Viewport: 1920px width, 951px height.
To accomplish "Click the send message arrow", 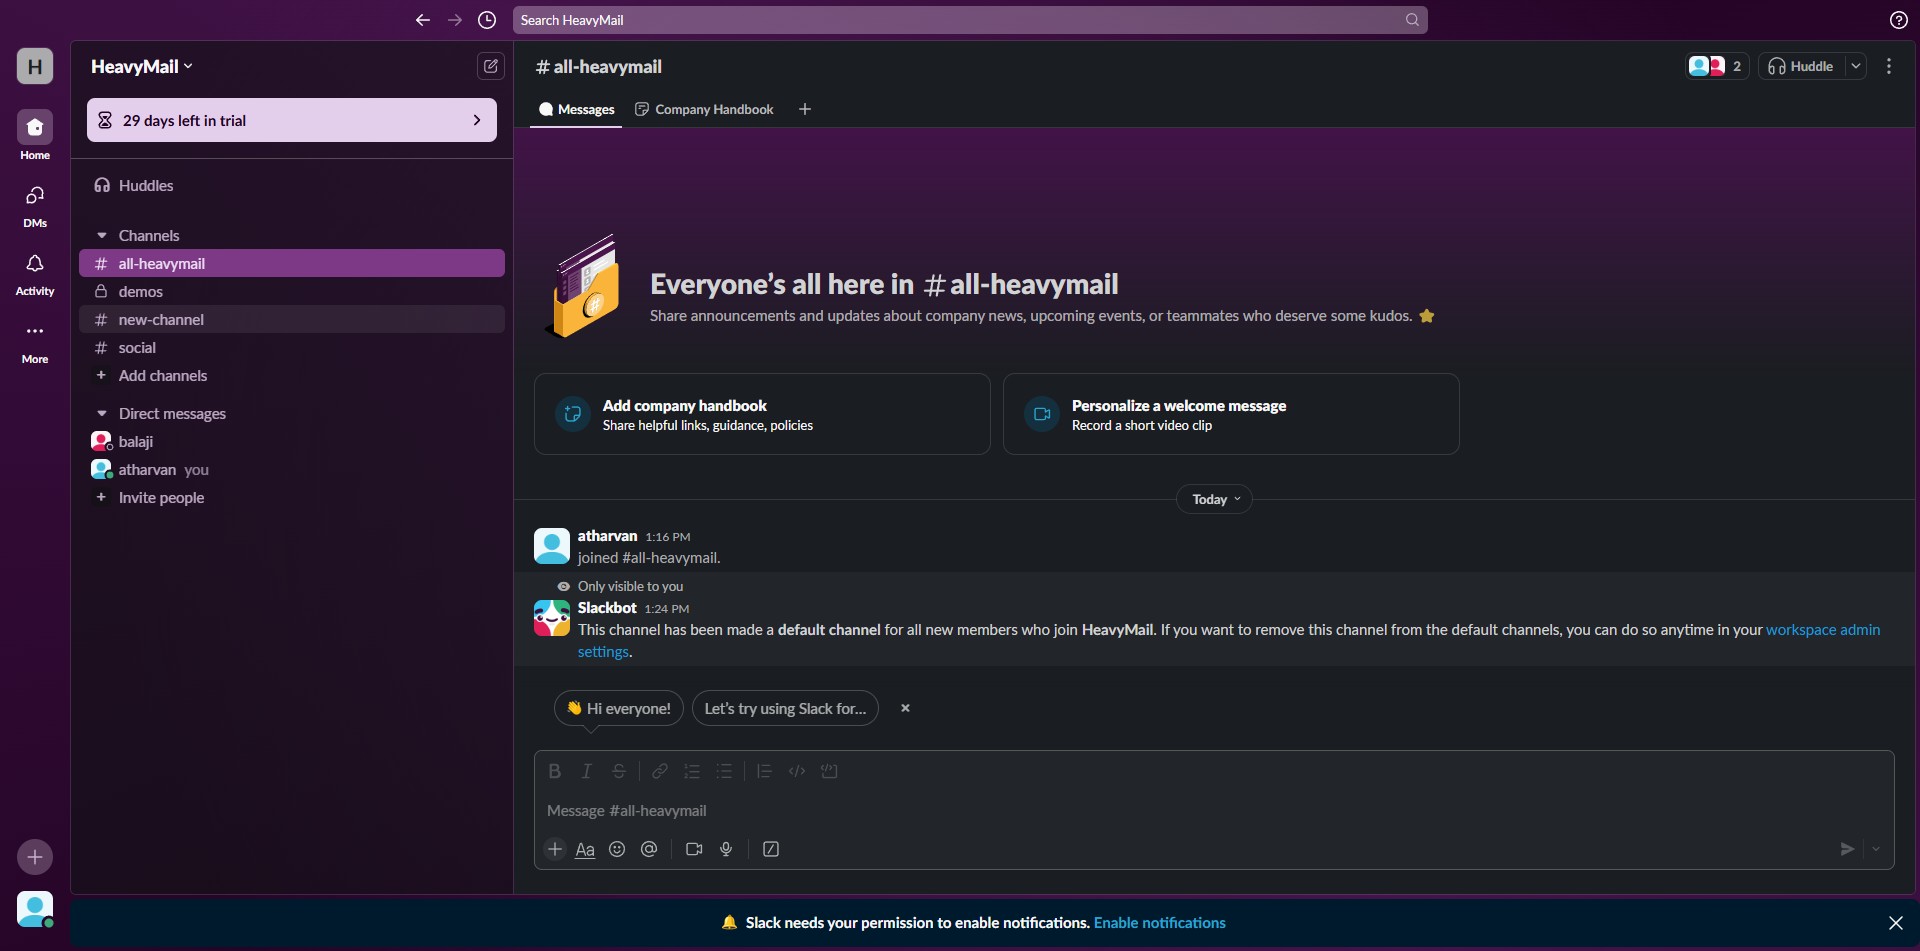I will (x=1847, y=849).
